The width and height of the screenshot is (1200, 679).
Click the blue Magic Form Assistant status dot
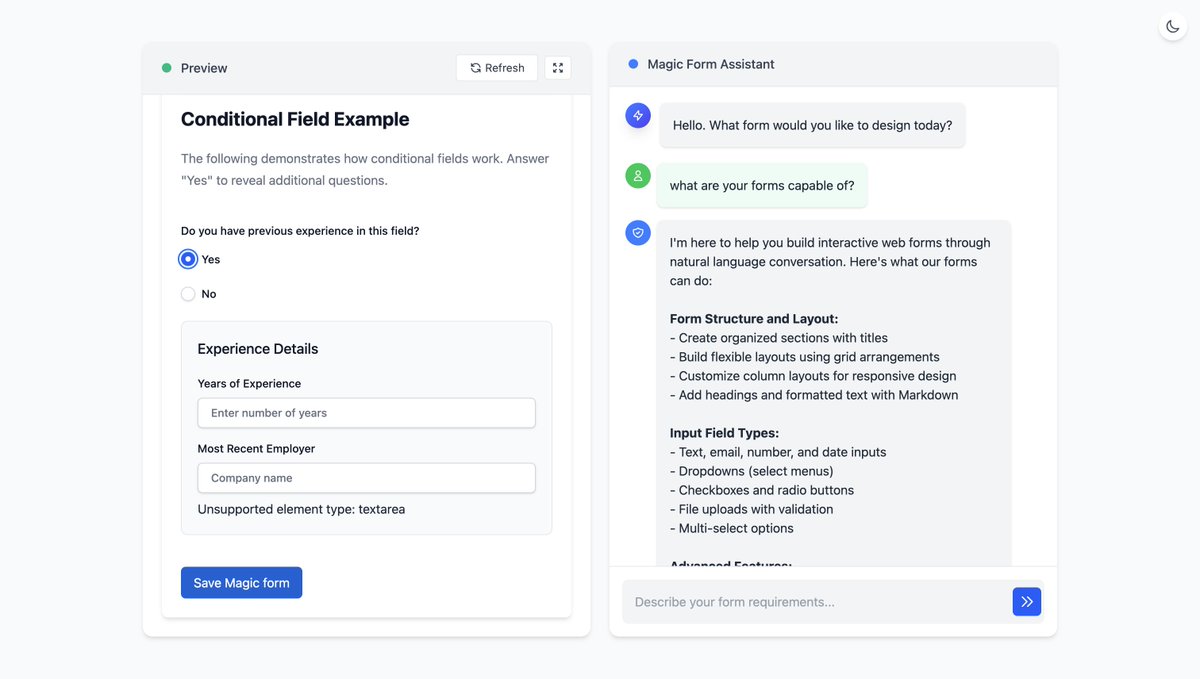tap(633, 64)
